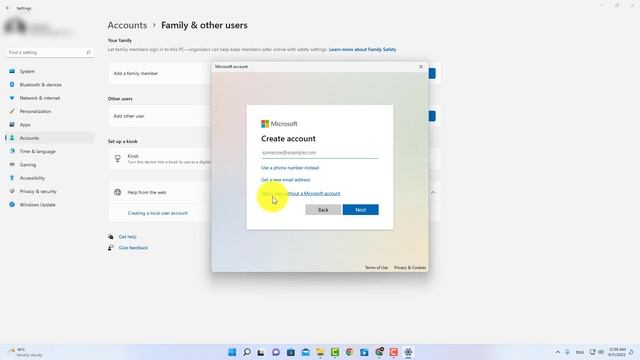Open Network & internet in the sidebar

[x=49, y=98]
